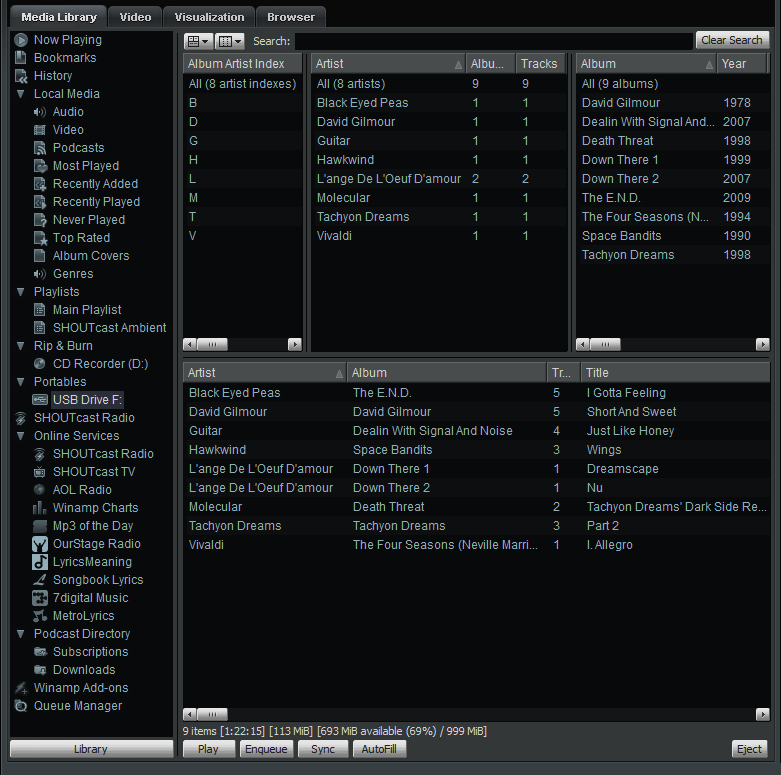Click the 7digital Music icon

point(39,598)
